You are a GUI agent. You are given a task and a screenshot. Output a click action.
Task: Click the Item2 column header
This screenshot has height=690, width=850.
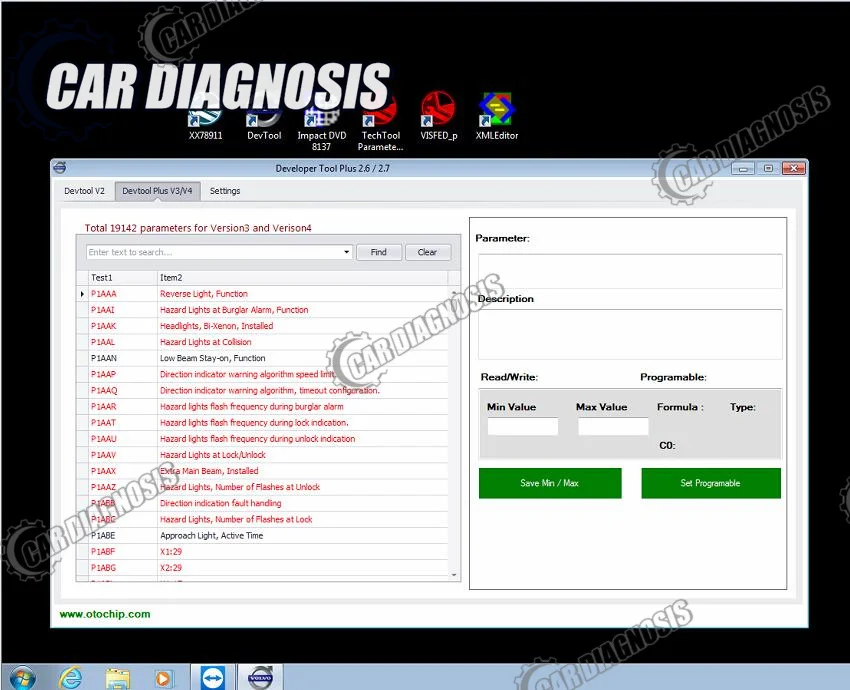[x=302, y=278]
